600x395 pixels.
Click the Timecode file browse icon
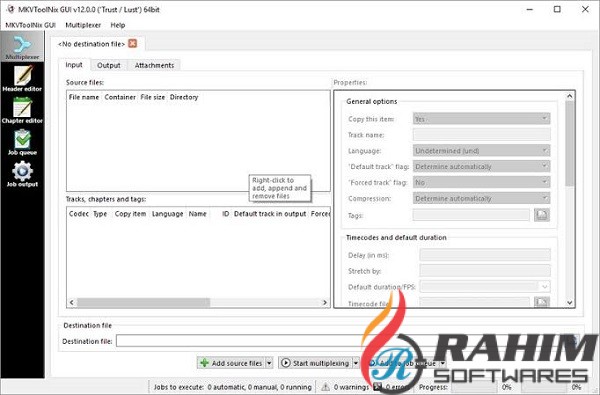point(541,302)
